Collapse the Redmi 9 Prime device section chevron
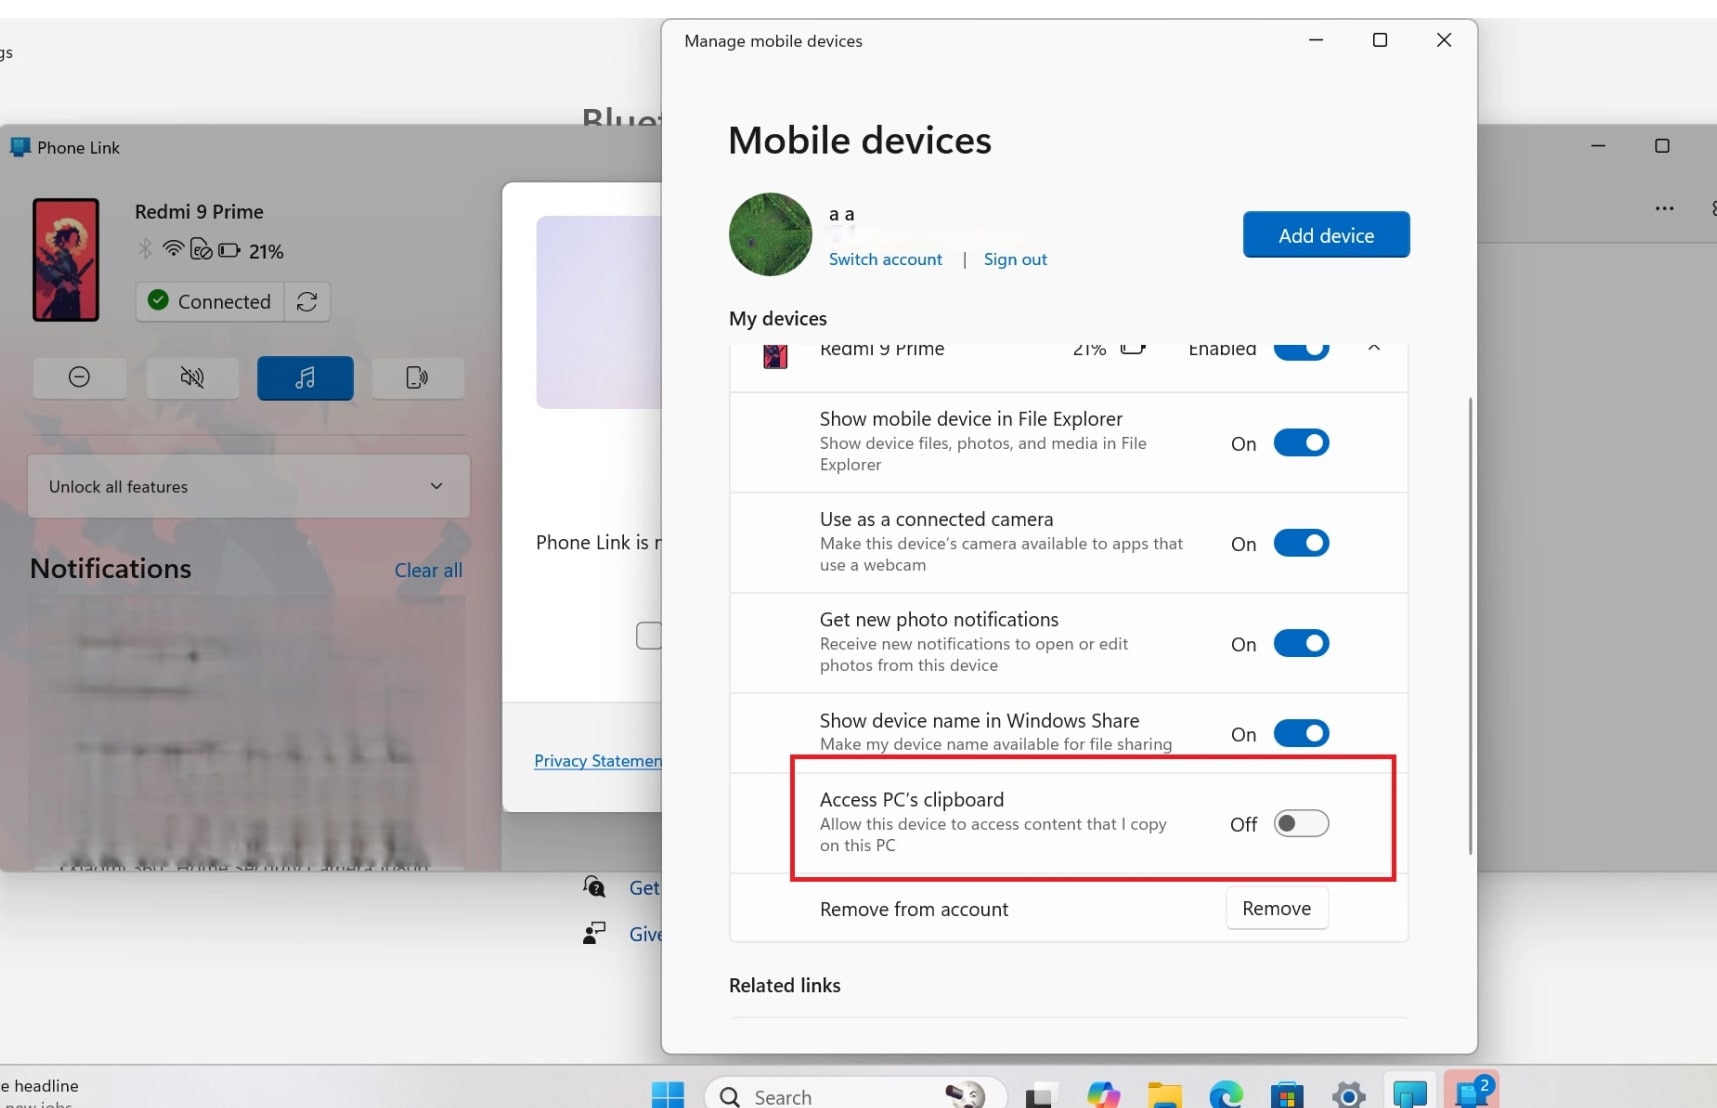The height and width of the screenshot is (1108, 1717). (x=1374, y=349)
